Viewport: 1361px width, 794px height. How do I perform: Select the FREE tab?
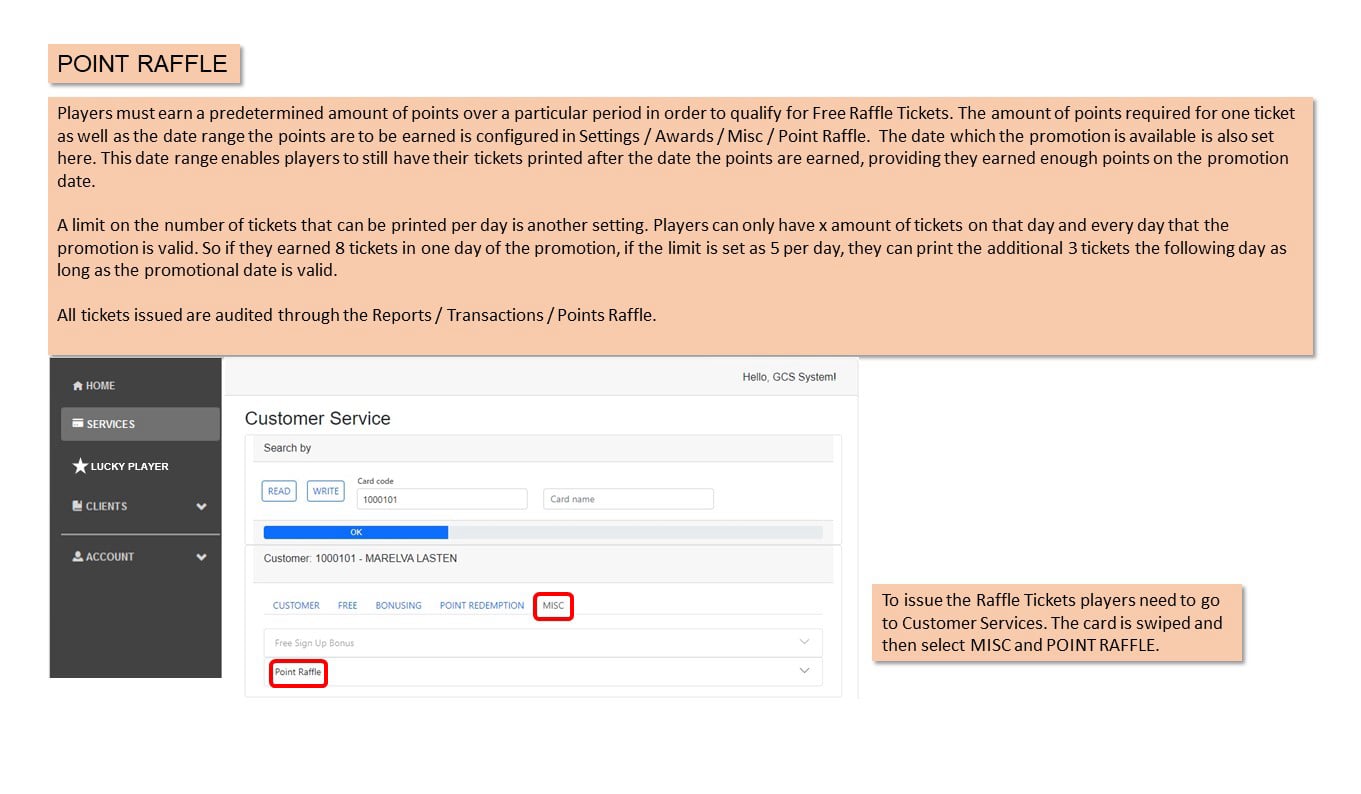(x=347, y=606)
